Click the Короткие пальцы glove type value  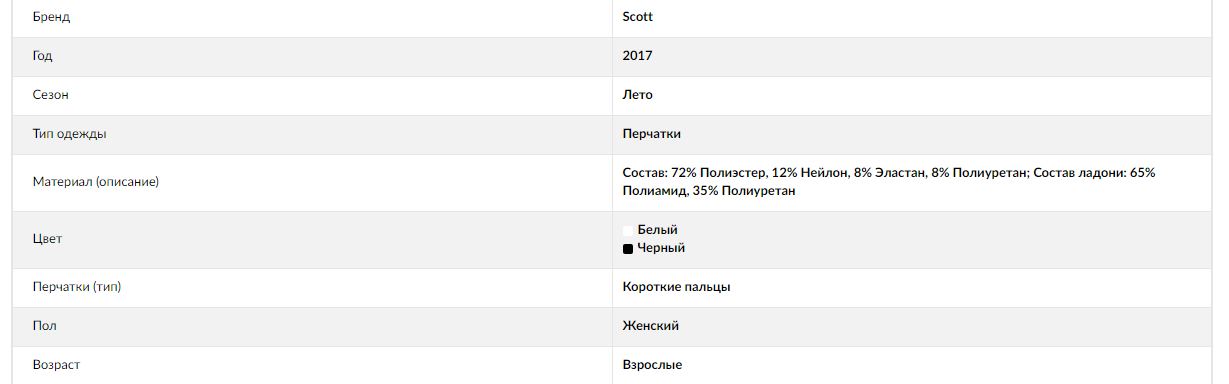coord(676,288)
